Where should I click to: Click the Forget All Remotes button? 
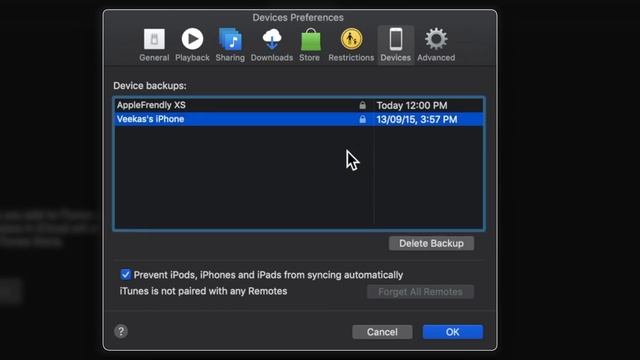[x=420, y=292]
